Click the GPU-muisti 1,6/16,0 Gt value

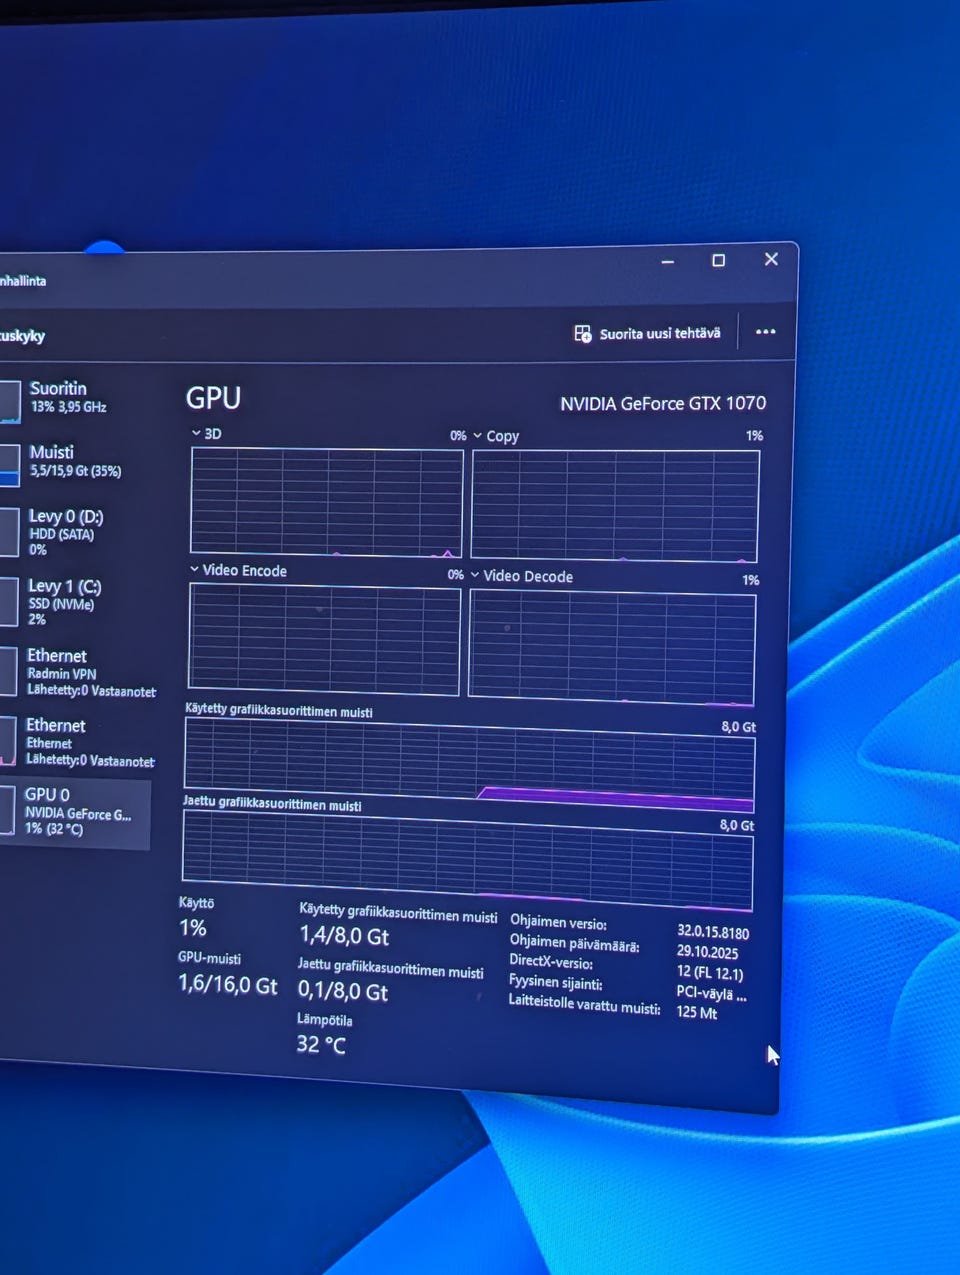click(x=228, y=984)
